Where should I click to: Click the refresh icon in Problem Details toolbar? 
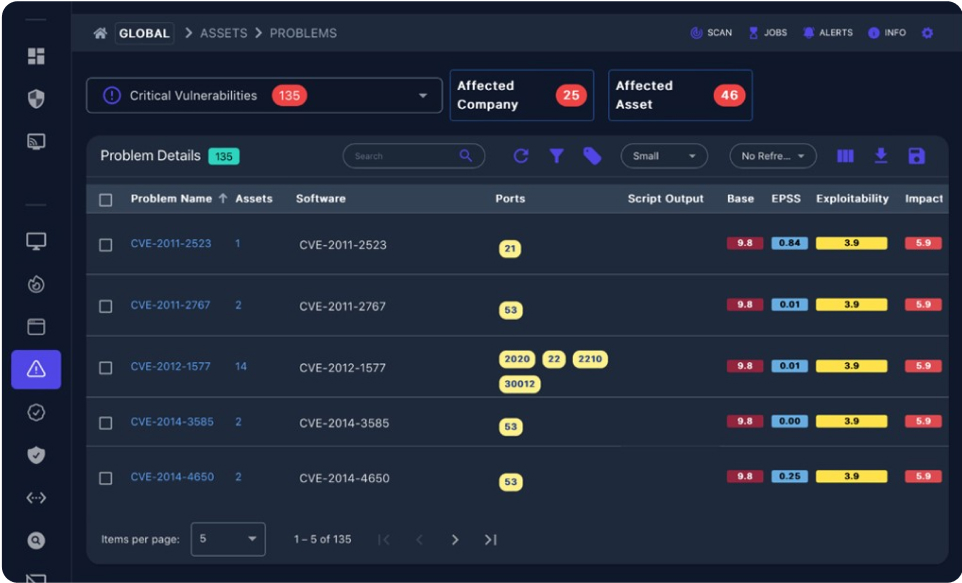[520, 156]
